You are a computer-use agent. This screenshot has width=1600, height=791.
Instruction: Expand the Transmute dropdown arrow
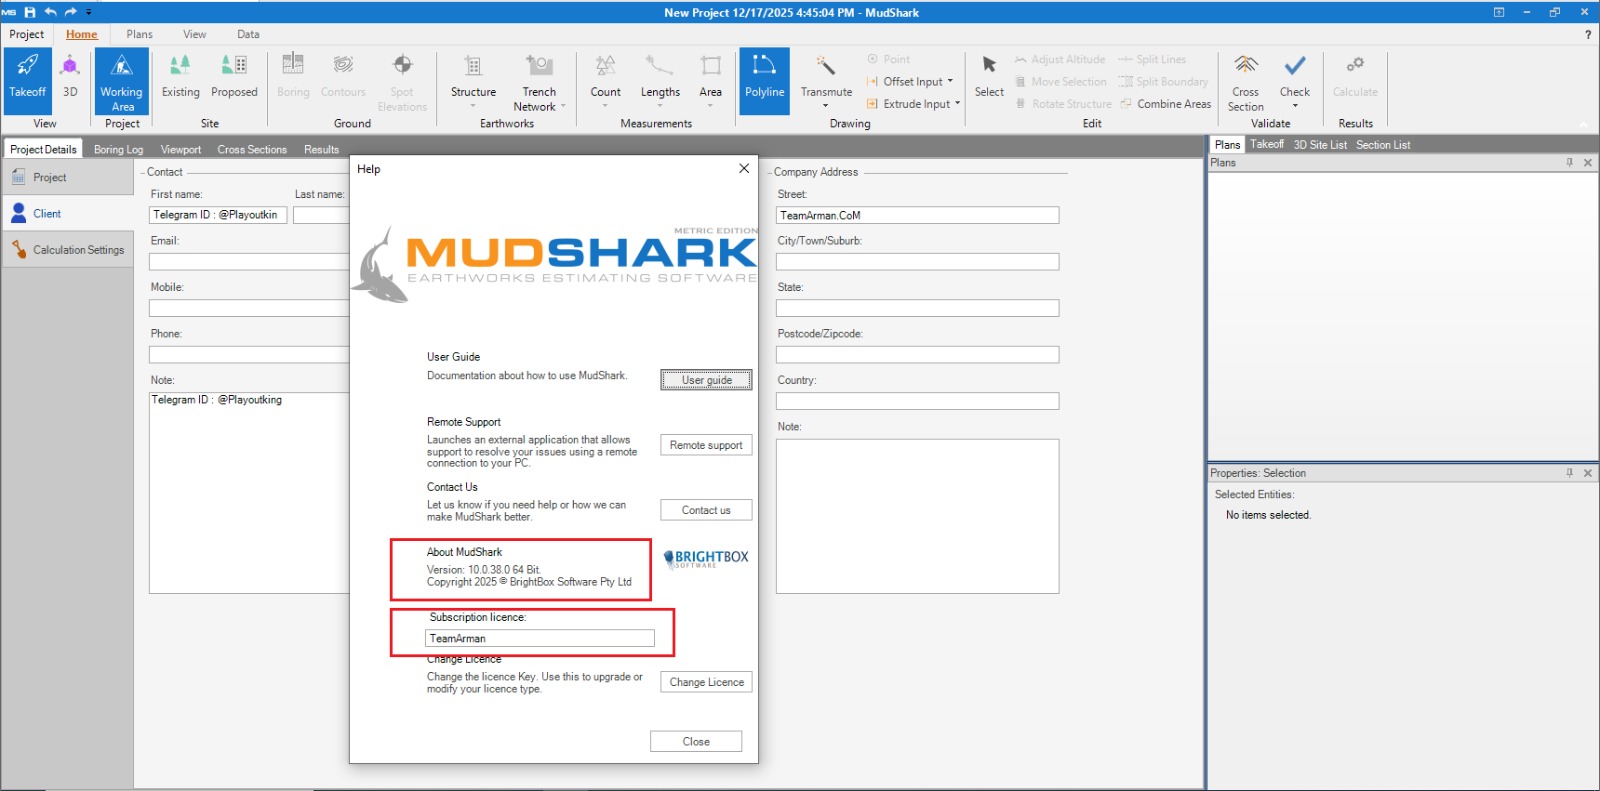826,106
